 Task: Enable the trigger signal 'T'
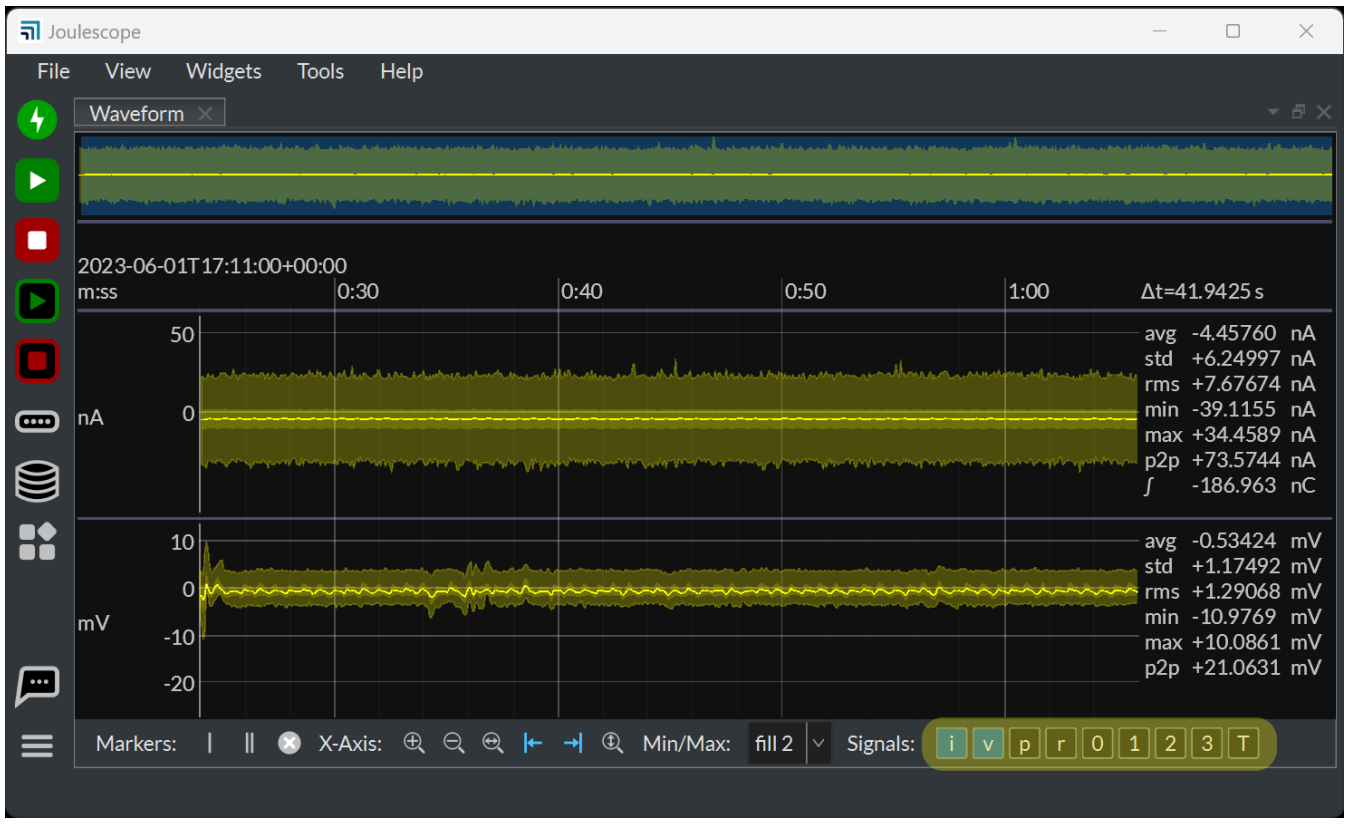pyautogui.click(x=1243, y=744)
